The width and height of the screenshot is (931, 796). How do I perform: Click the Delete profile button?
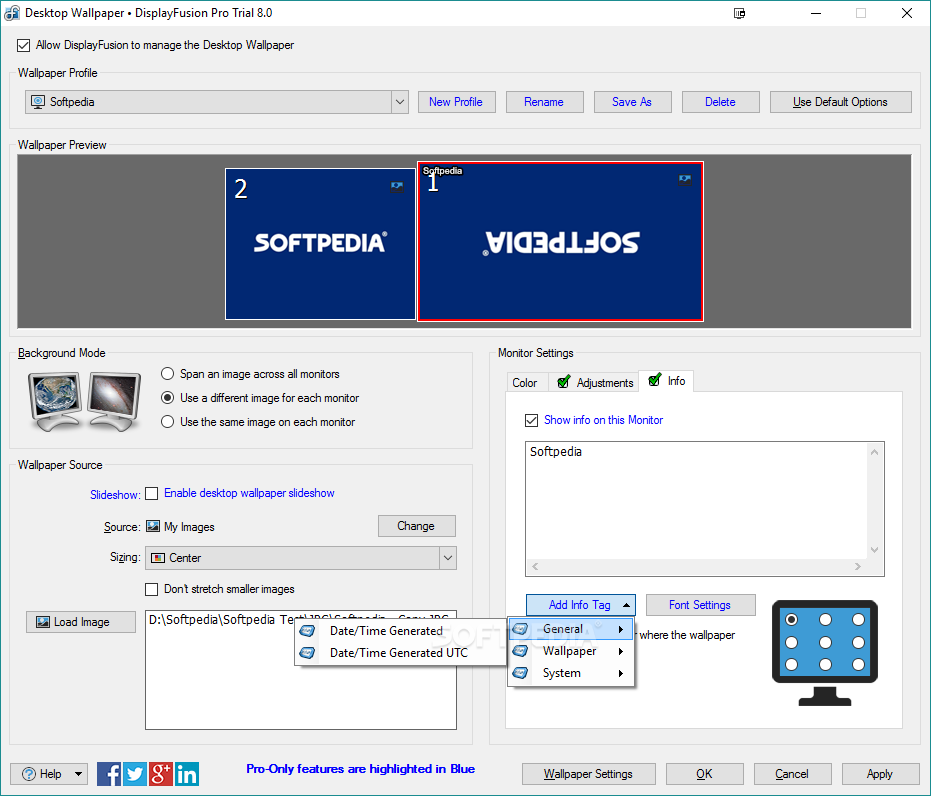(720, 102)
